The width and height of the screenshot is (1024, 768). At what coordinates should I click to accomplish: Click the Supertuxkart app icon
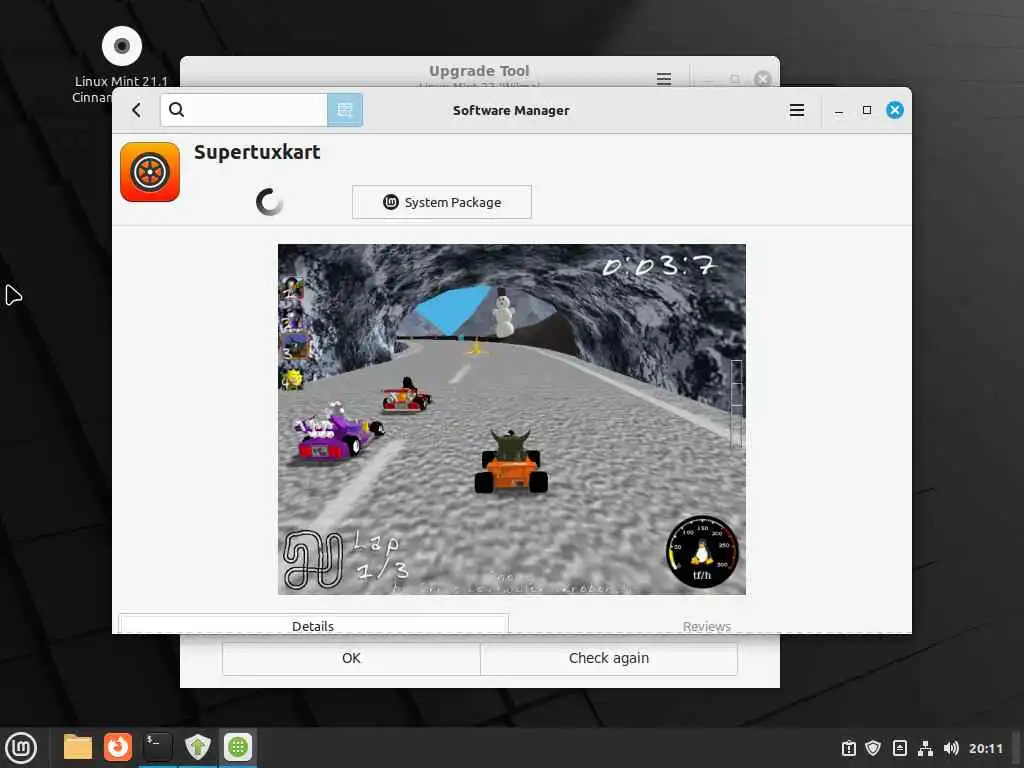(x=150, y=172)
